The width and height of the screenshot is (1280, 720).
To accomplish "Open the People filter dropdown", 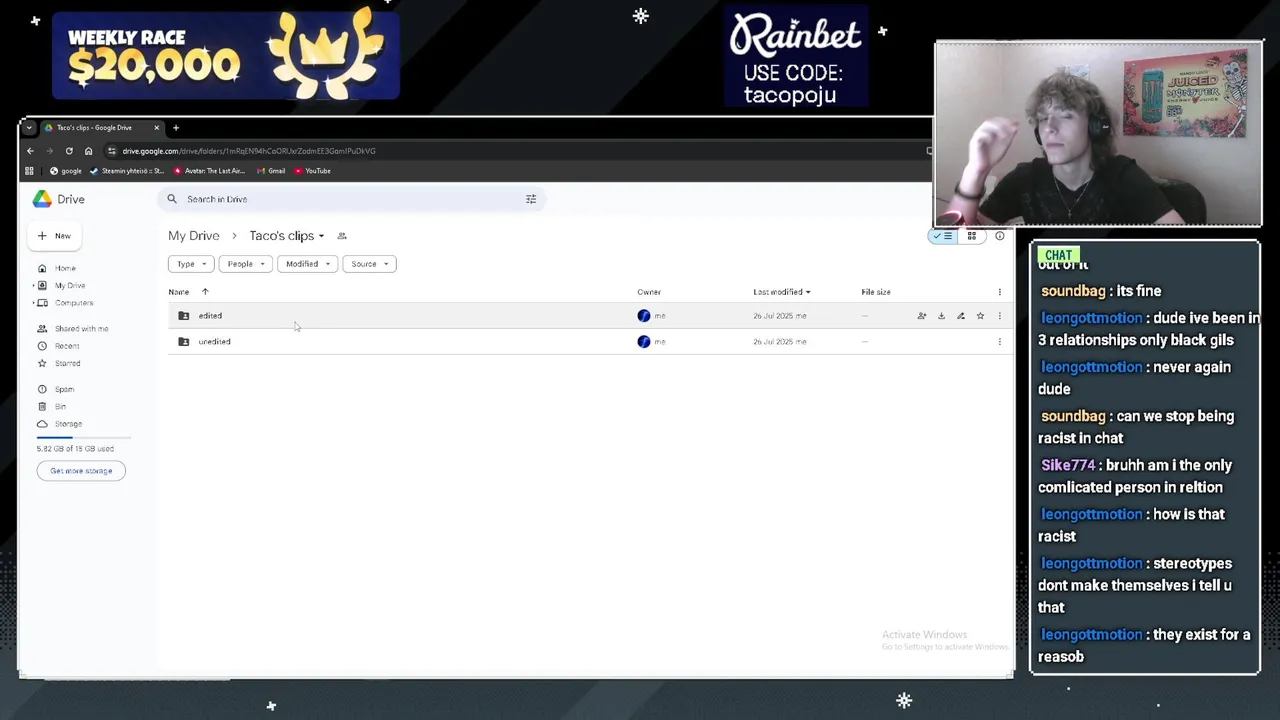I will 245,264.
